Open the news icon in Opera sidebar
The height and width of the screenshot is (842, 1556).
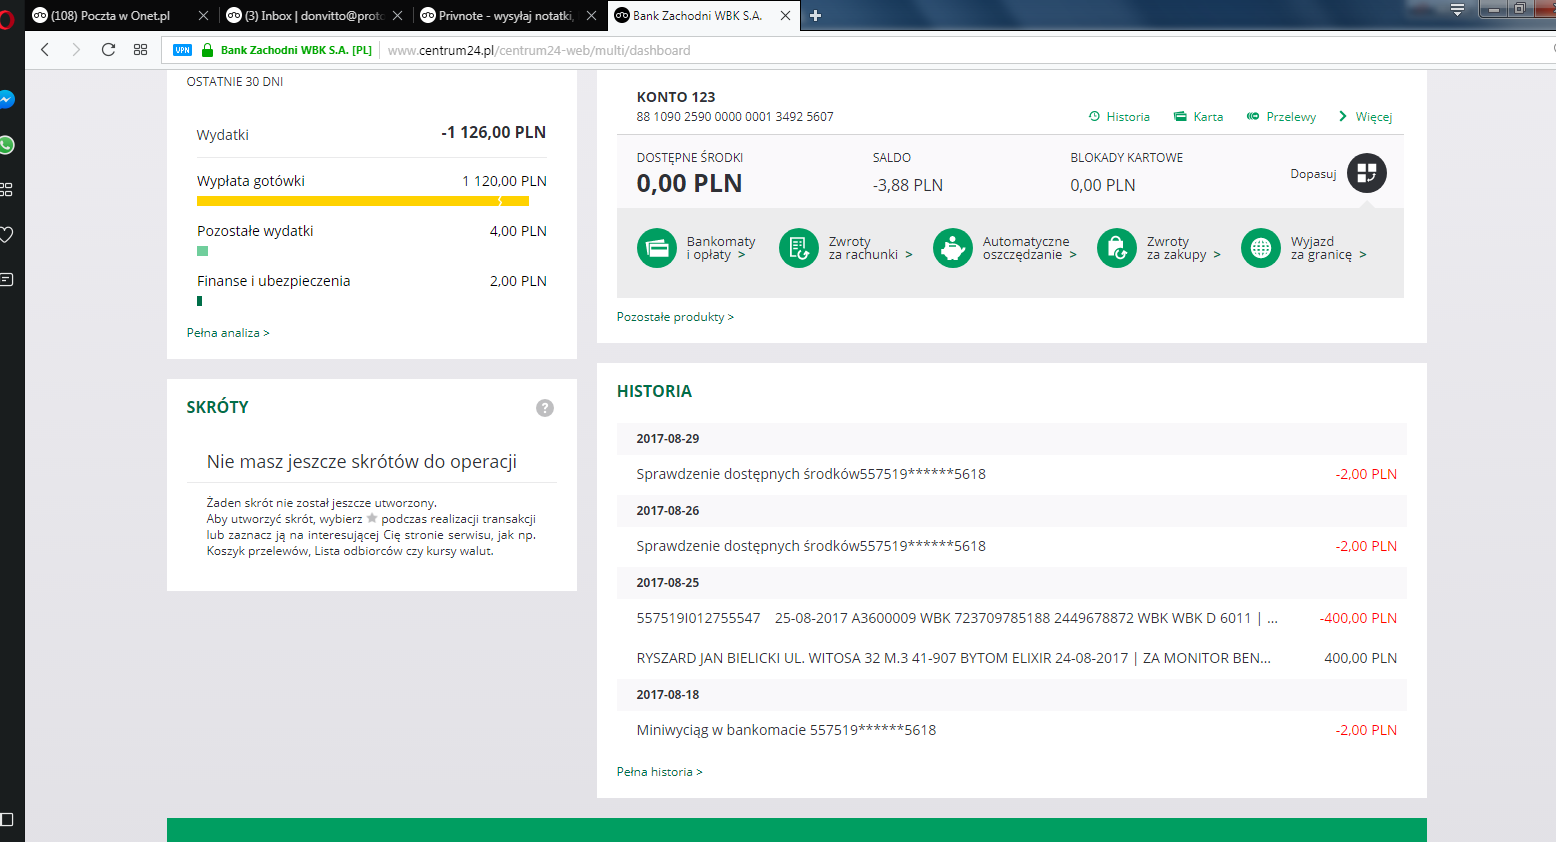[x=6, y=279]
